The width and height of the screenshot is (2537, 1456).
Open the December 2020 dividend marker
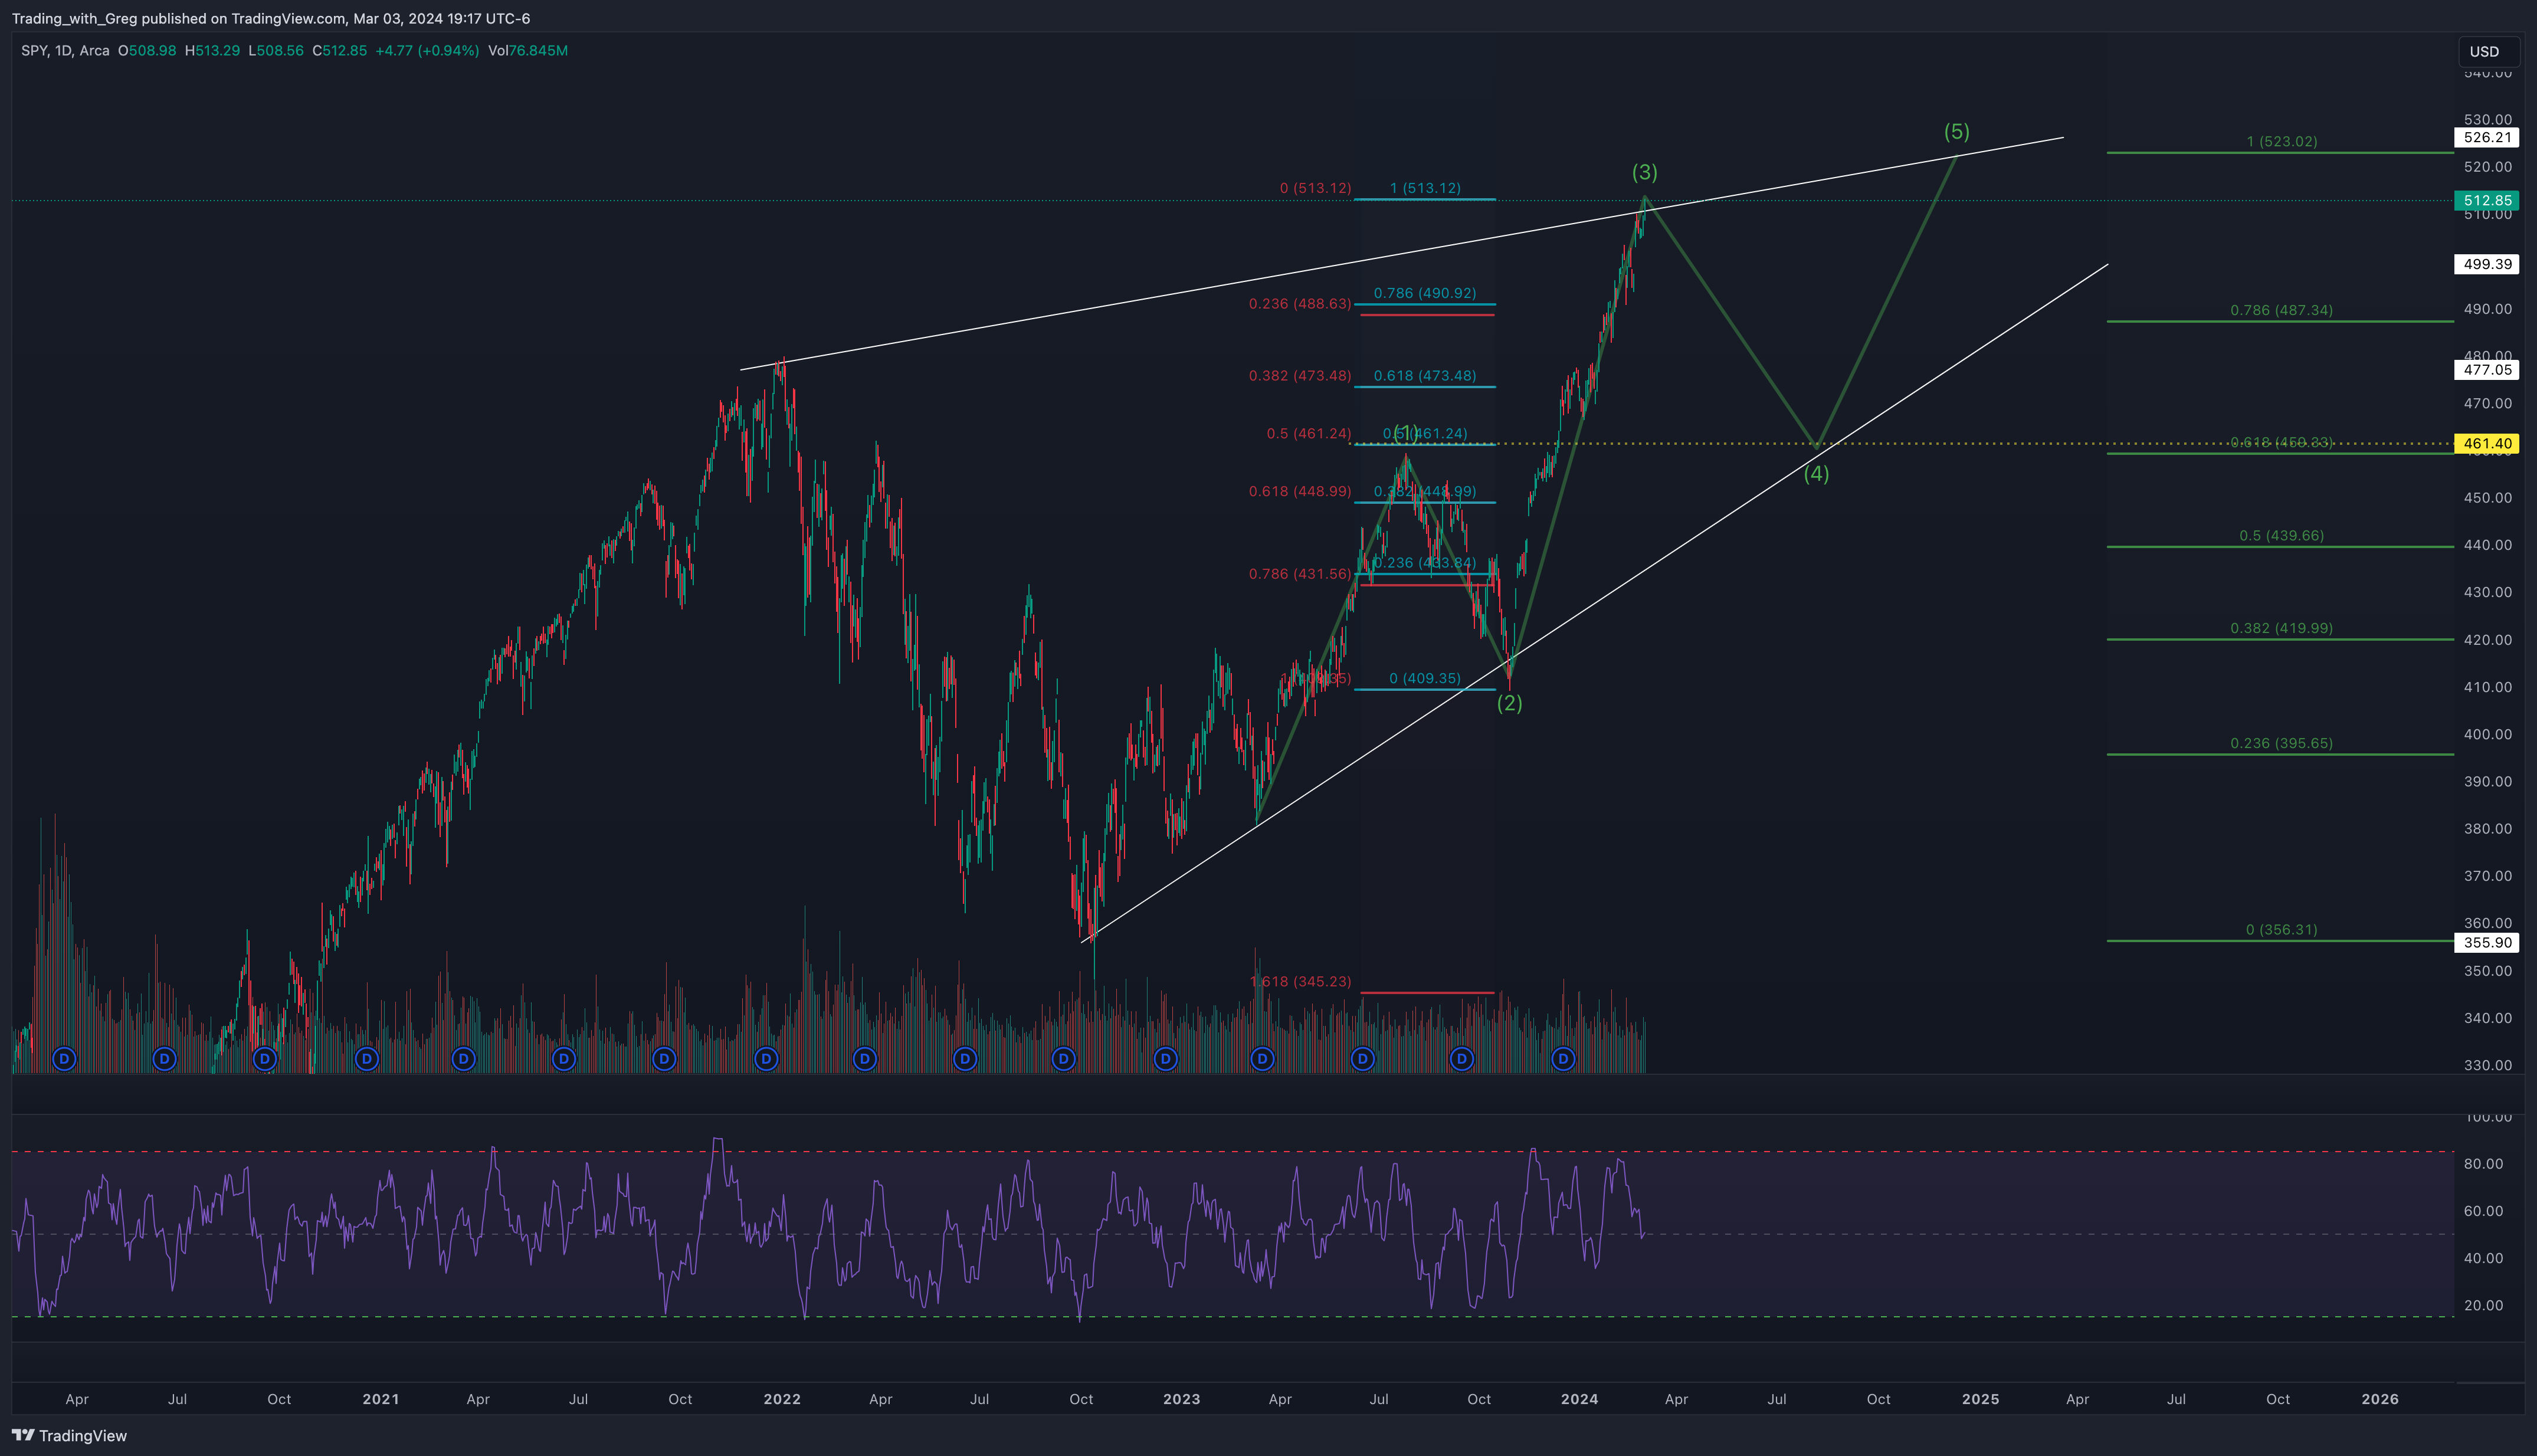point(367,1058)
